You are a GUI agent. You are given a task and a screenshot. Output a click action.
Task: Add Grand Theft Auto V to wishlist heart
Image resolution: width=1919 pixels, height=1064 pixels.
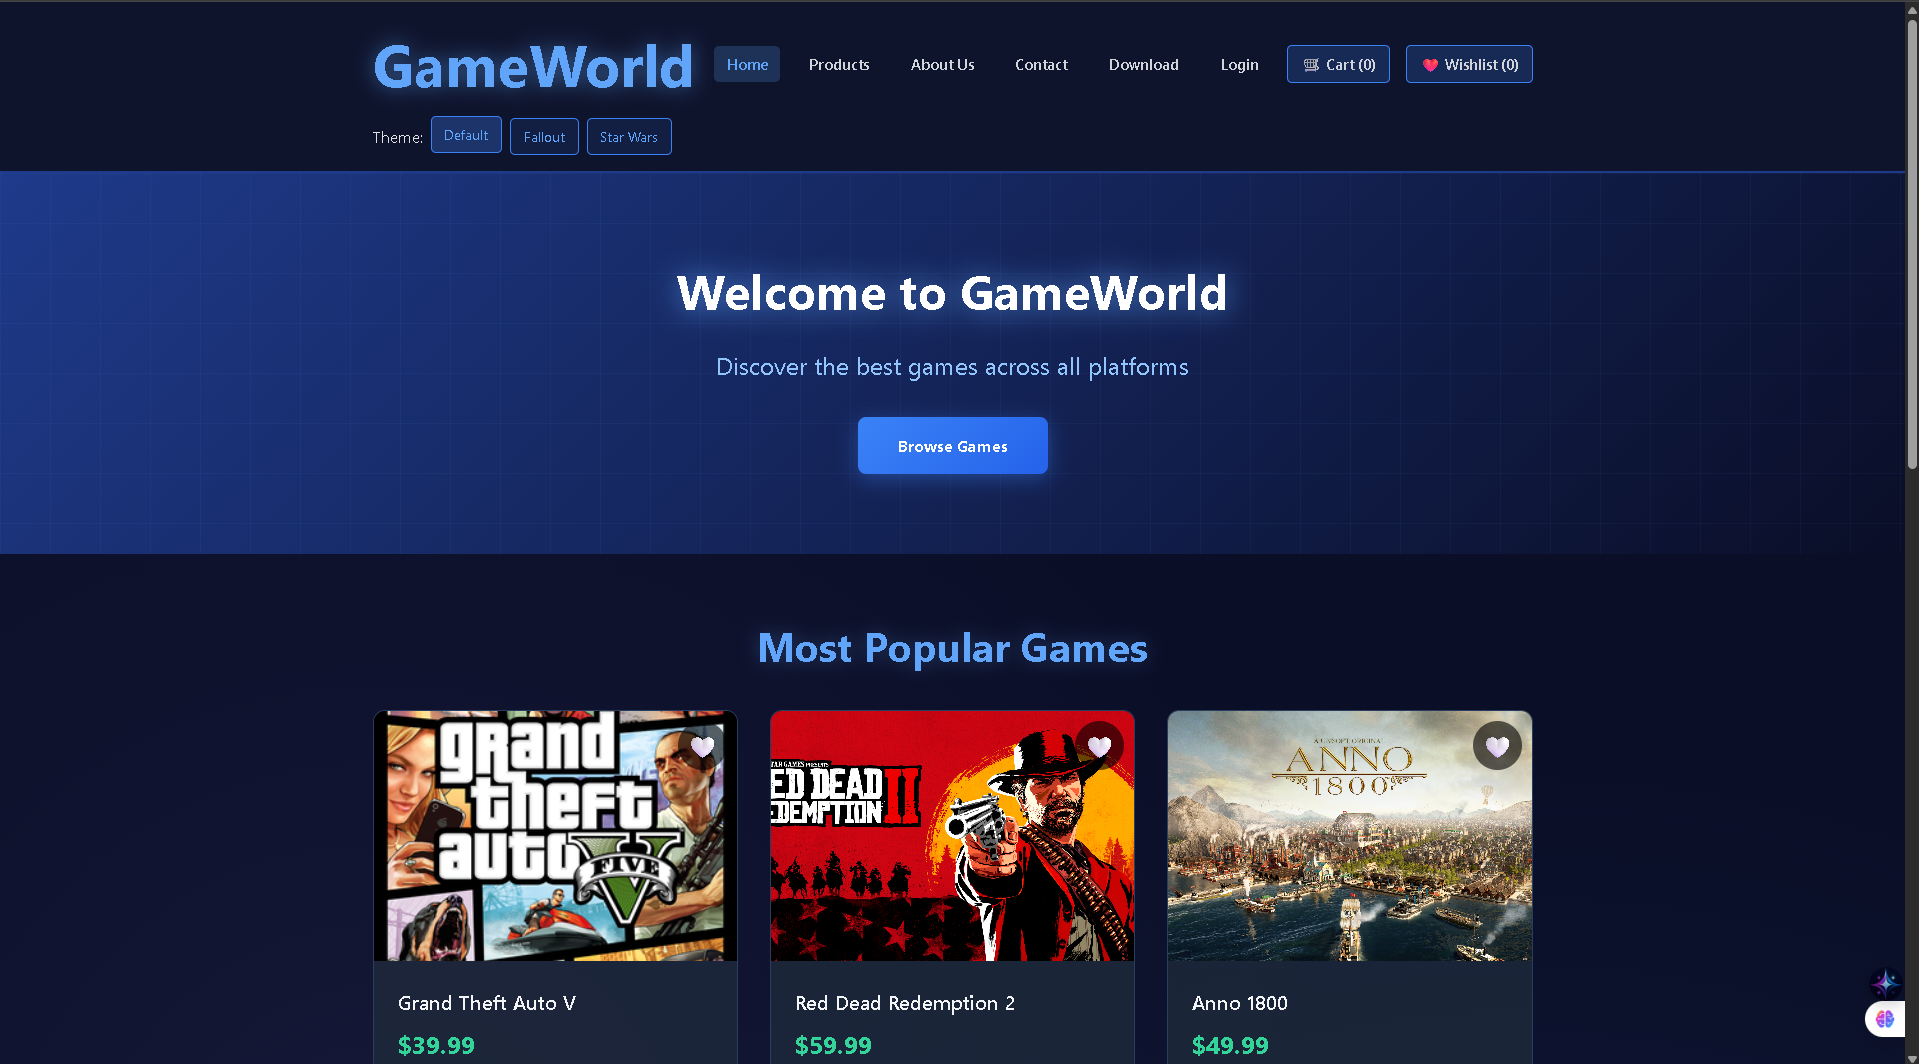click(702, 746)
